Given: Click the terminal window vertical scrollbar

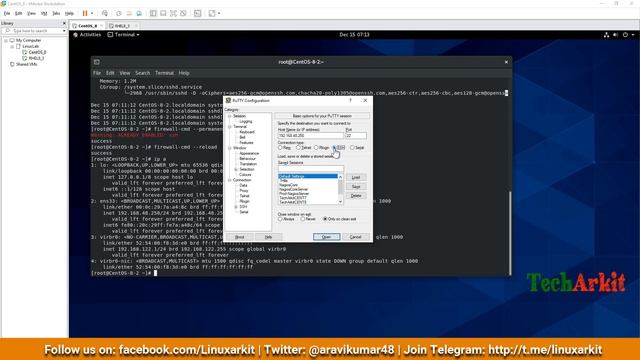Looking at the screenshot, I should point(510,233).
